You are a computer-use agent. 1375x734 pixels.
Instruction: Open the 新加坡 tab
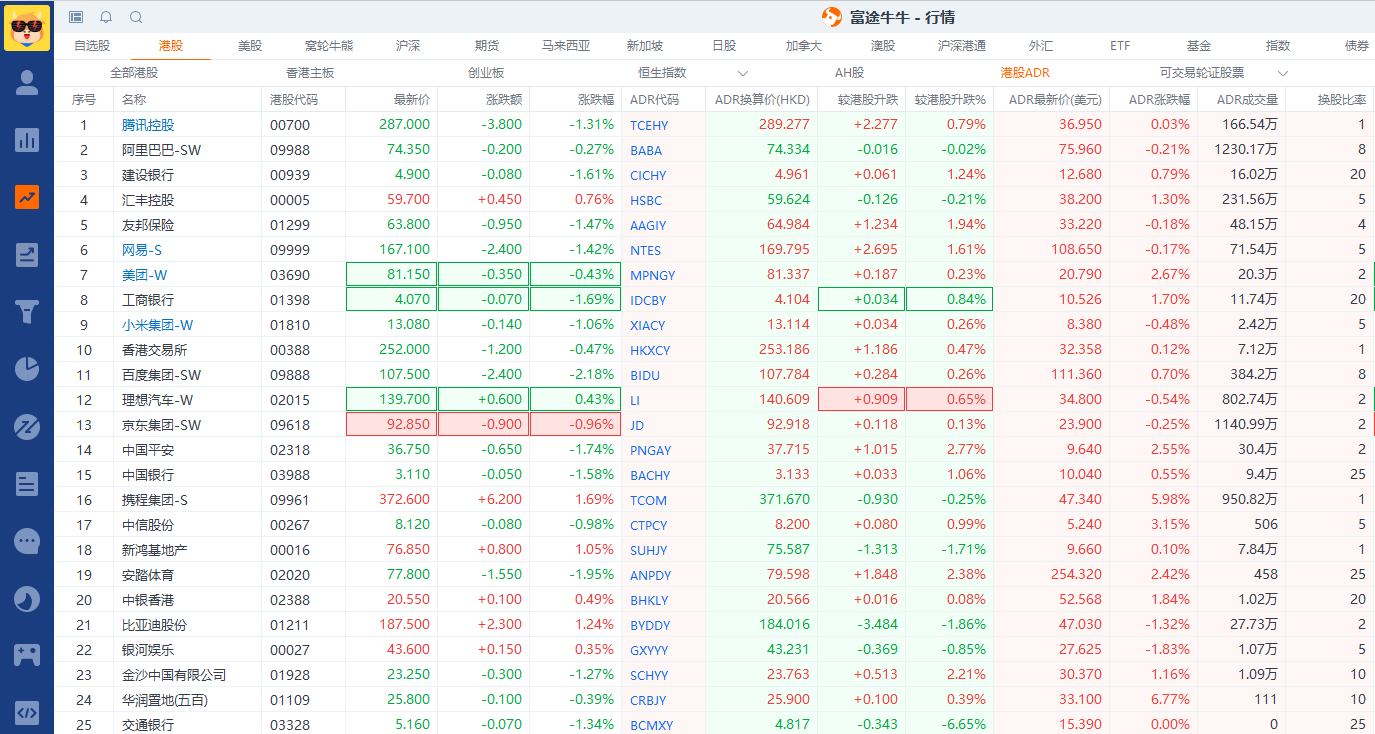point(645,46)
